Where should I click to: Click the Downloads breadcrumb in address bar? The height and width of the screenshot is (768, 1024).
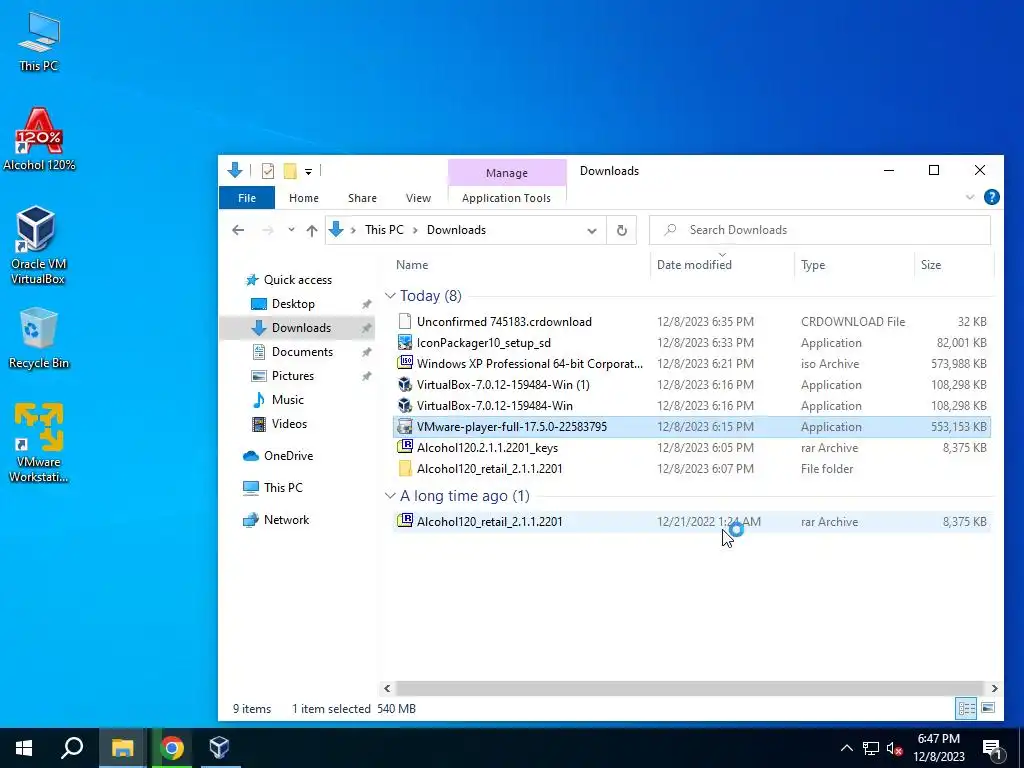click(456, 230)
